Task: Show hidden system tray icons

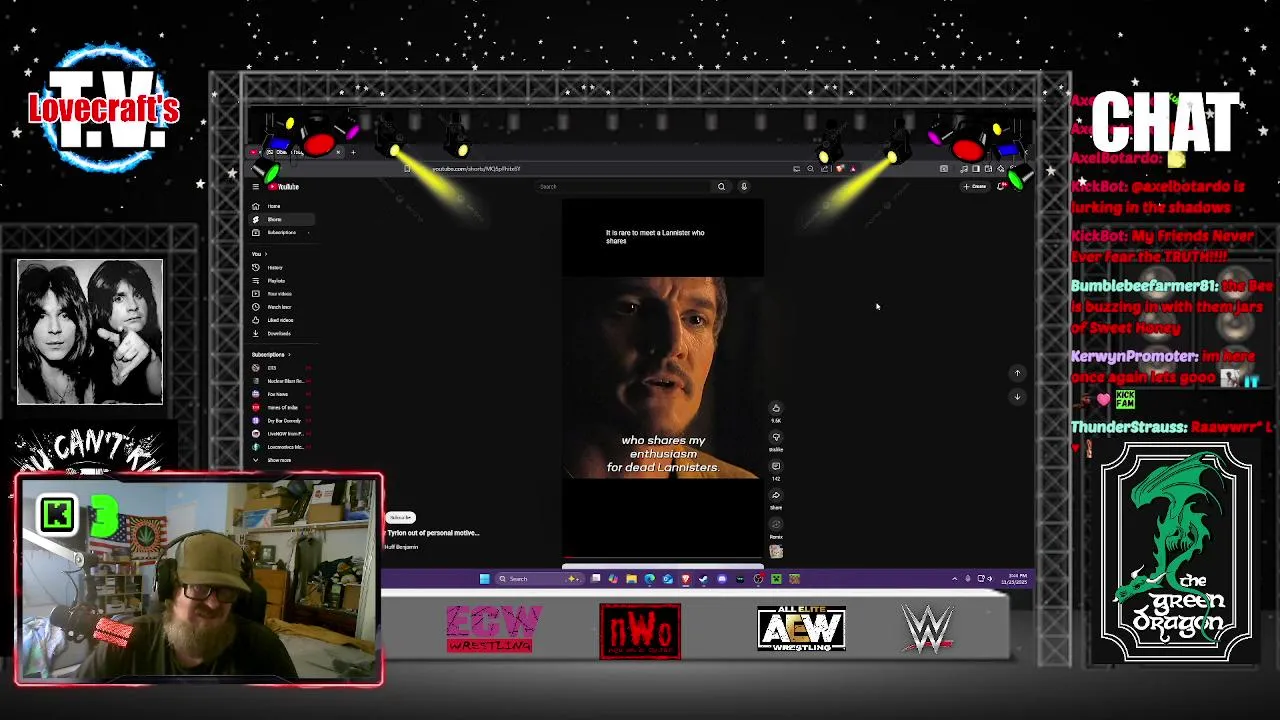Action: [954, 579]
